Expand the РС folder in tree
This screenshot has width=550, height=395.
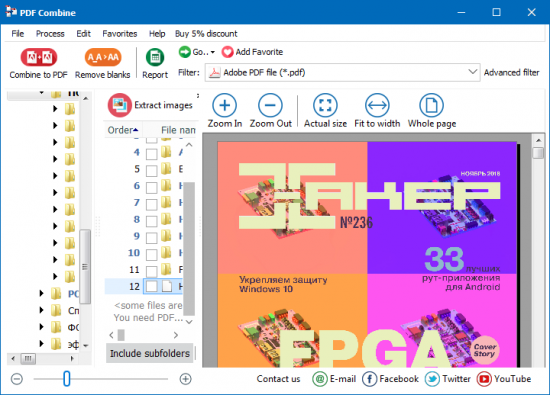coord(41,293)
